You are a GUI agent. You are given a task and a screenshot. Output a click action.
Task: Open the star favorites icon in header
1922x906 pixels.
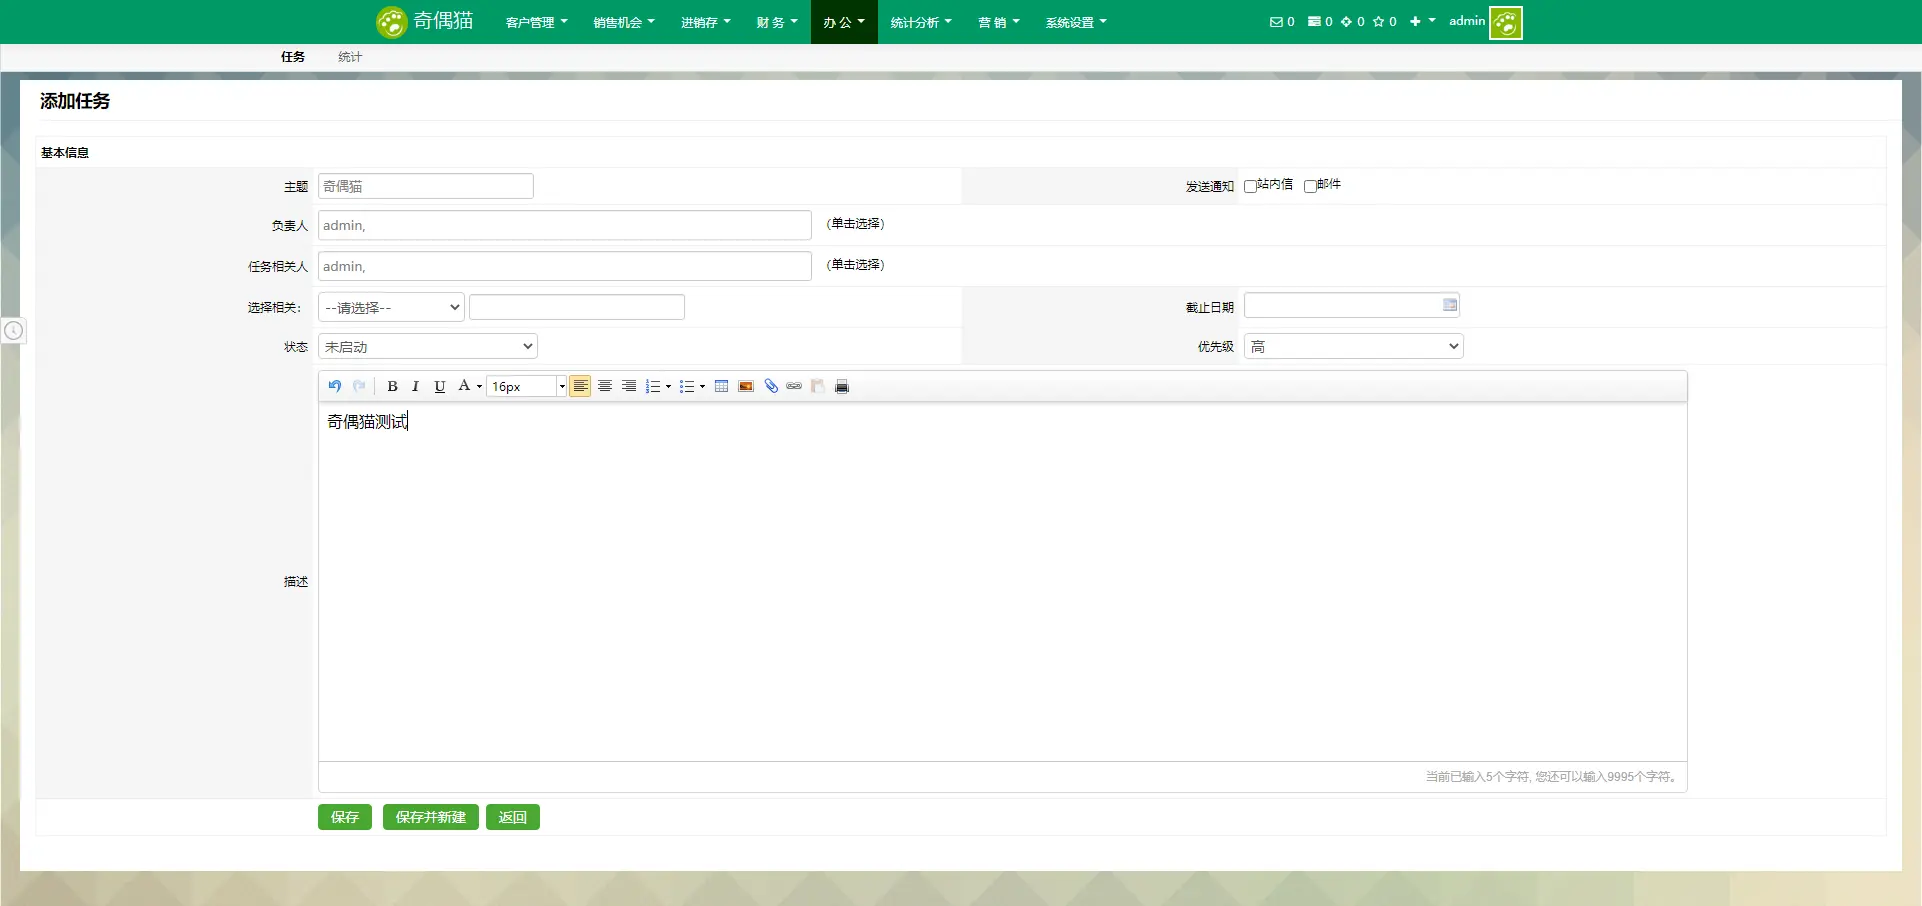point(1378,21)
